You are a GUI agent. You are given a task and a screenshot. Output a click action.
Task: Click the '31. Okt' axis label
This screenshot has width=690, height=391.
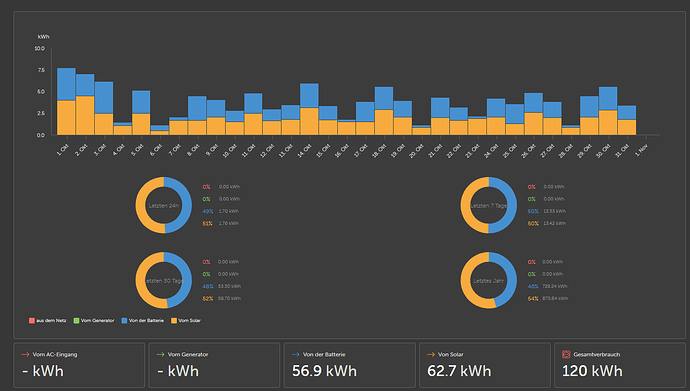pyautogui.click(x=622, y=150)
